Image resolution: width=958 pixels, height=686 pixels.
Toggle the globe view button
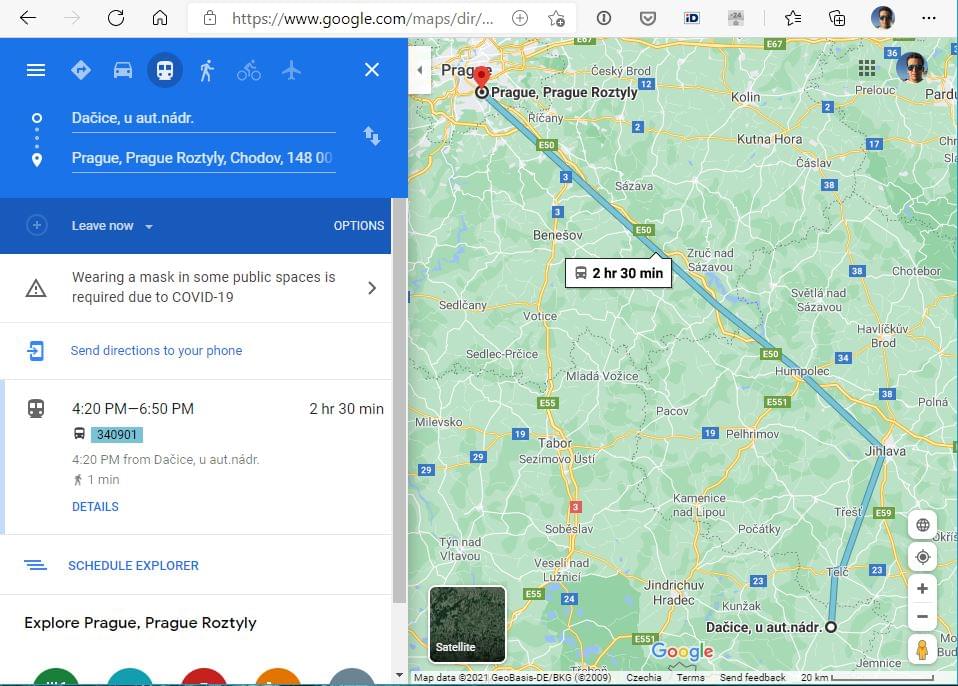coord(923,525)
